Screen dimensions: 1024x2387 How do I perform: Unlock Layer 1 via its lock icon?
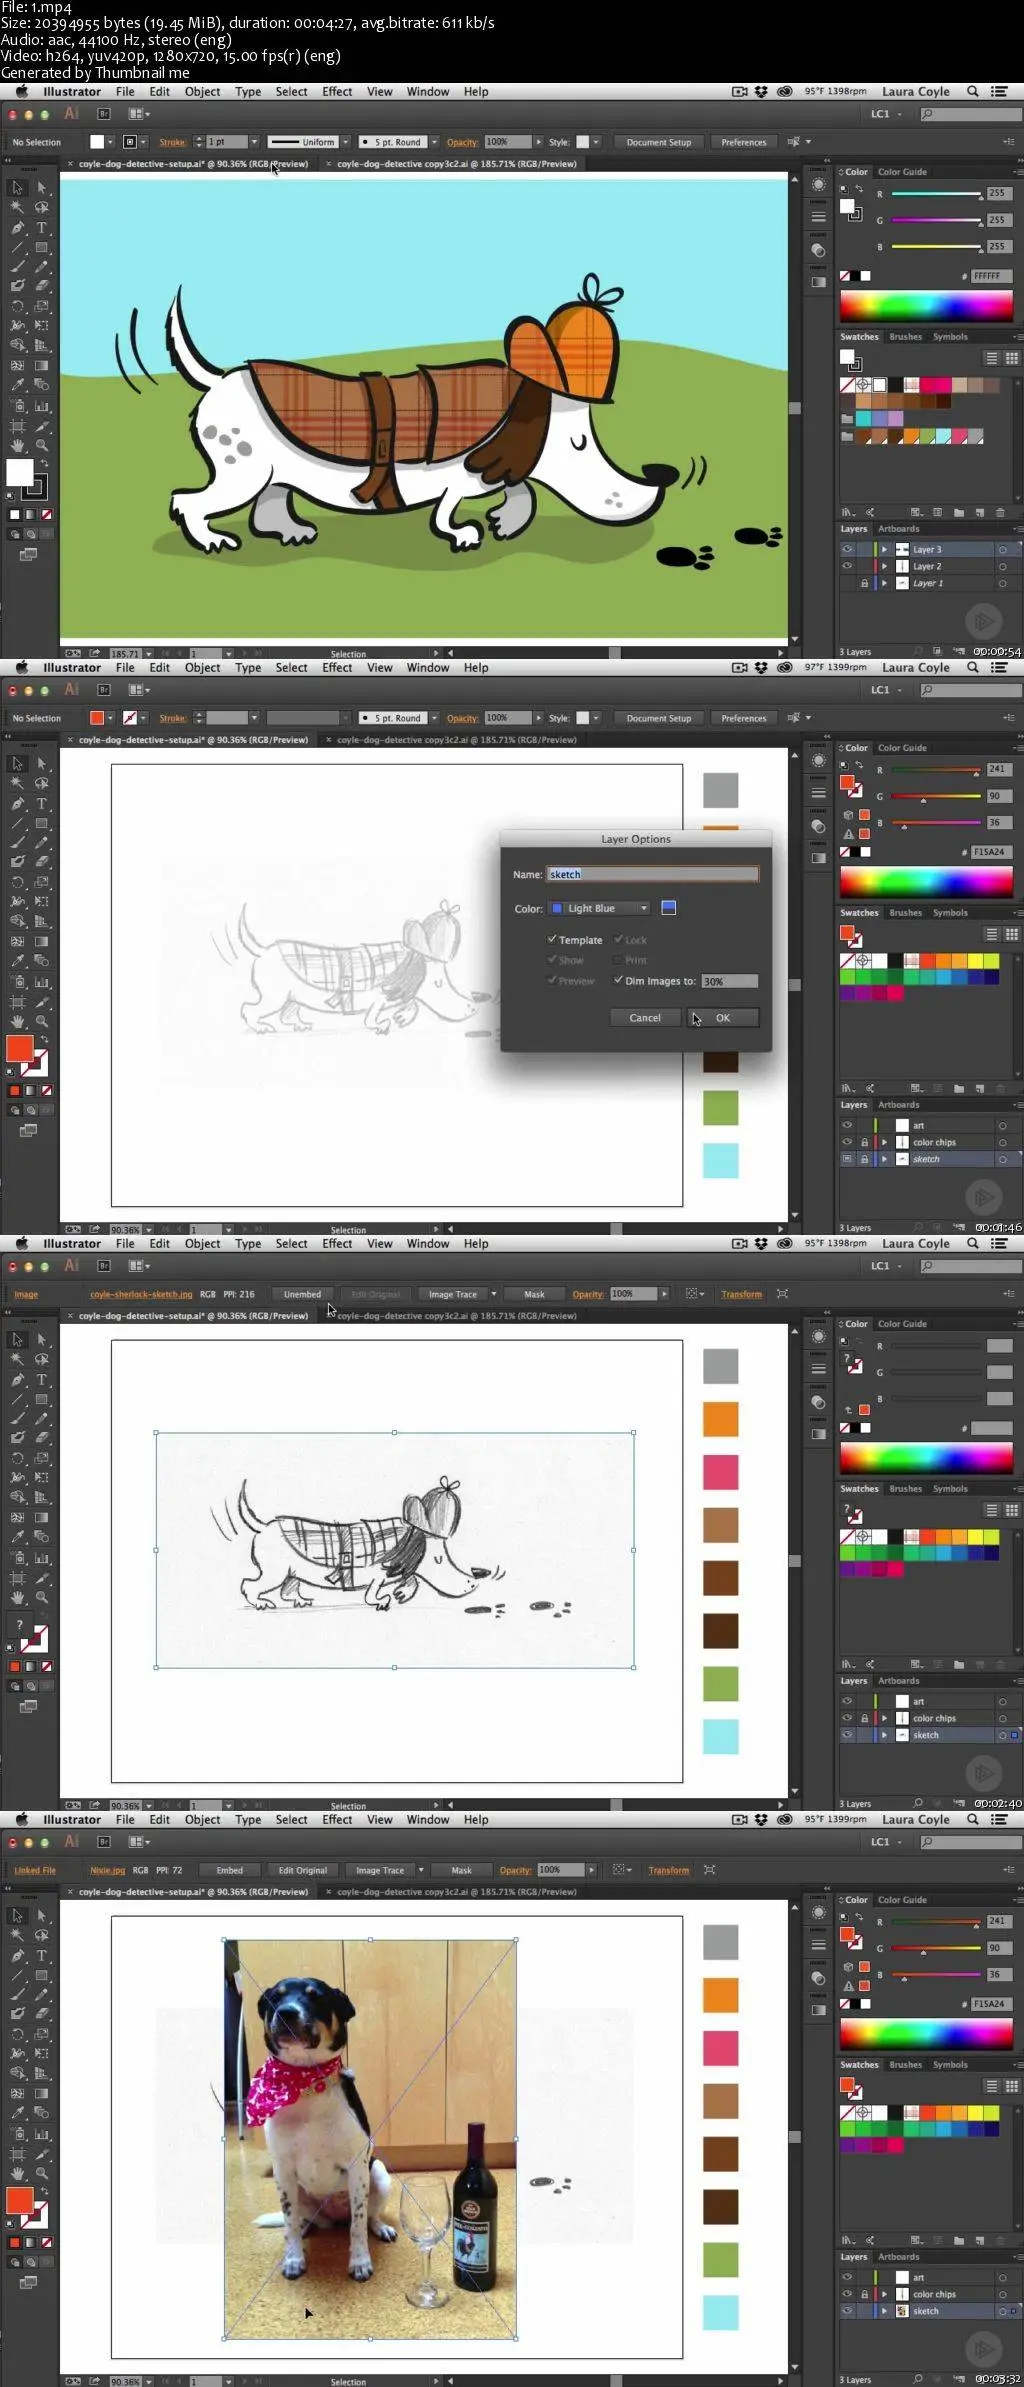coord(864,583)
